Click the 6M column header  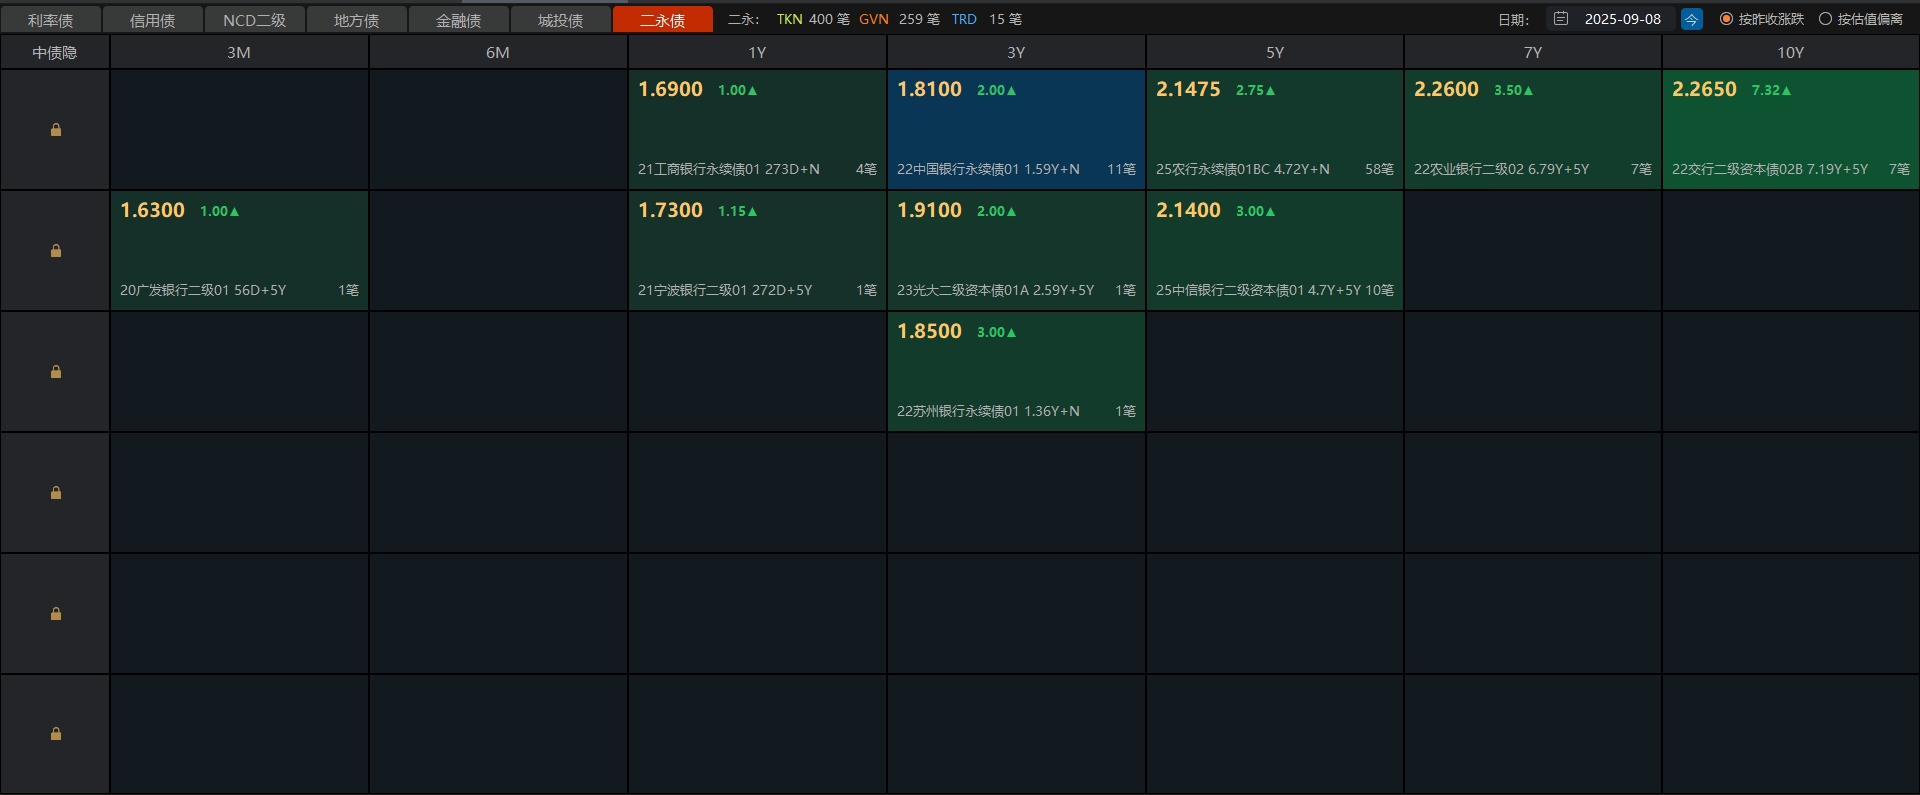498,52
